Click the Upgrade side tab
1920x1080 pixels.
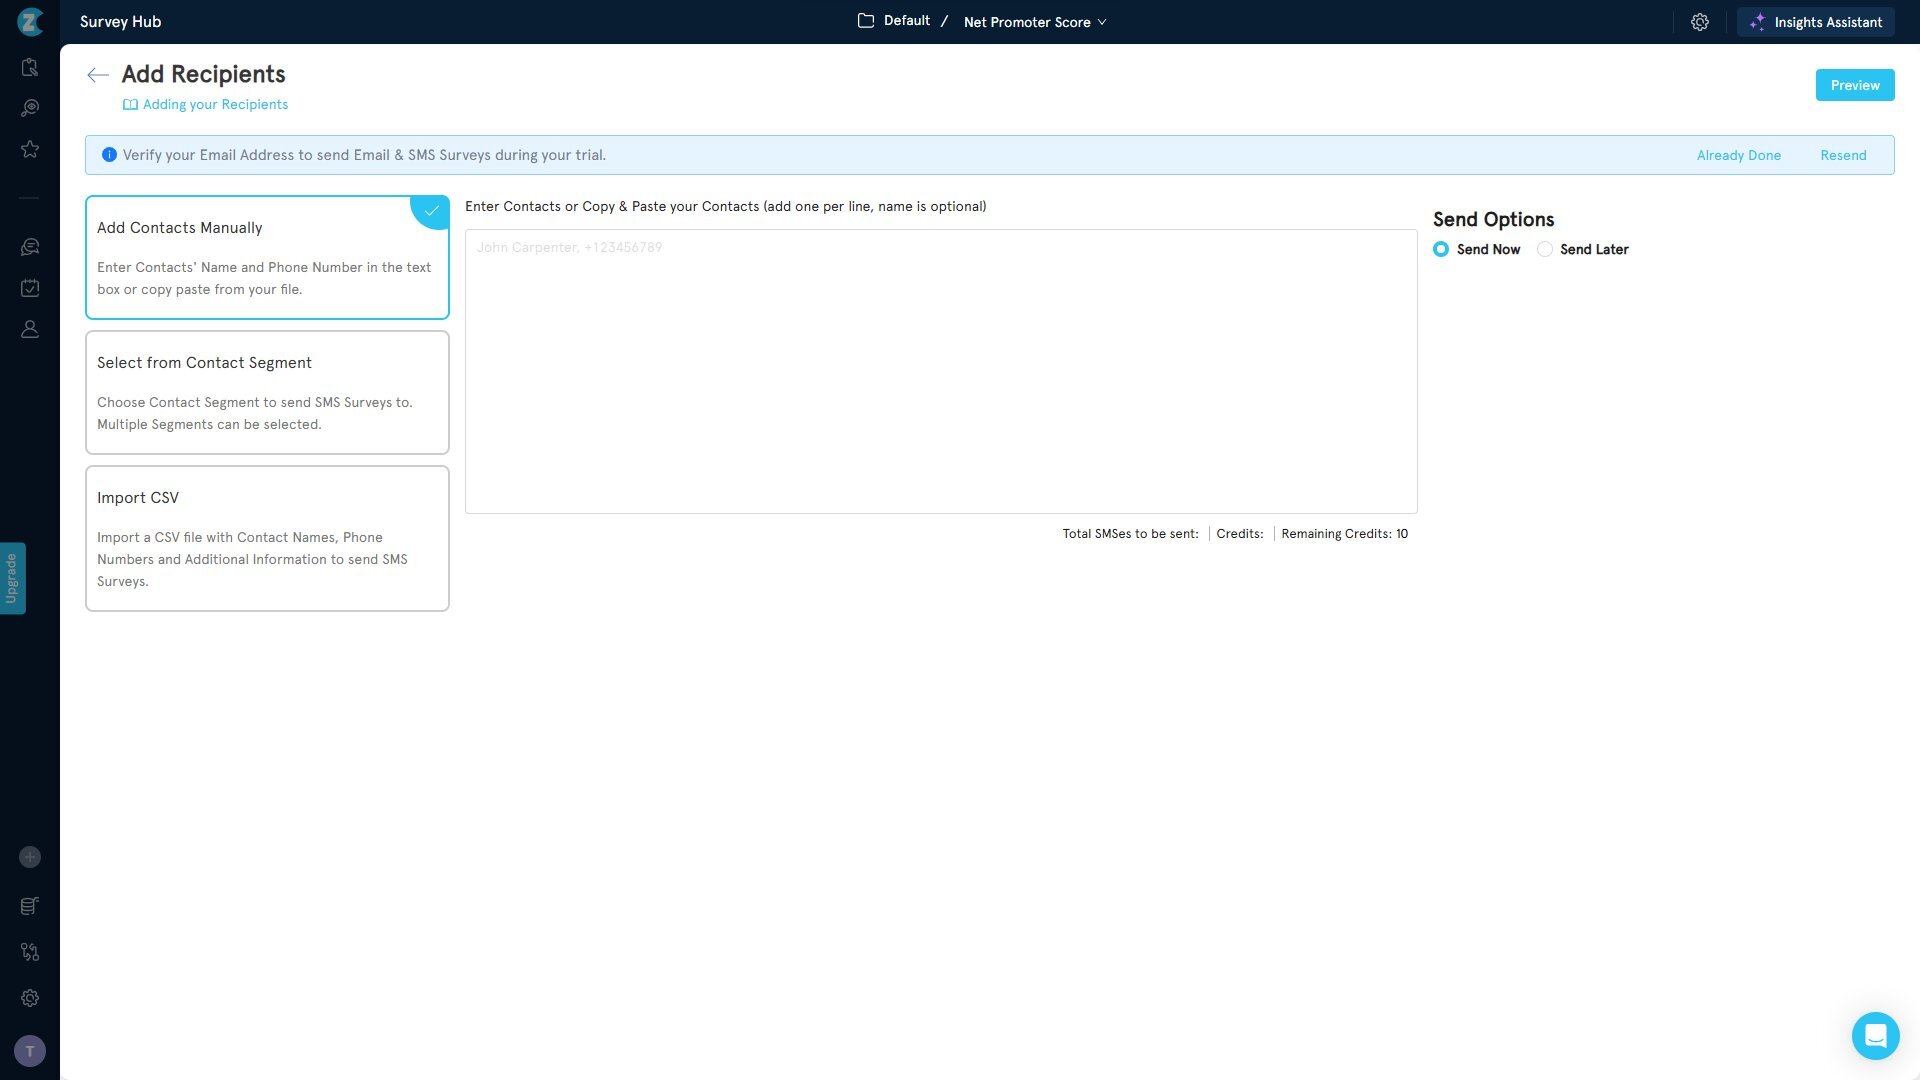coord(12,578)
